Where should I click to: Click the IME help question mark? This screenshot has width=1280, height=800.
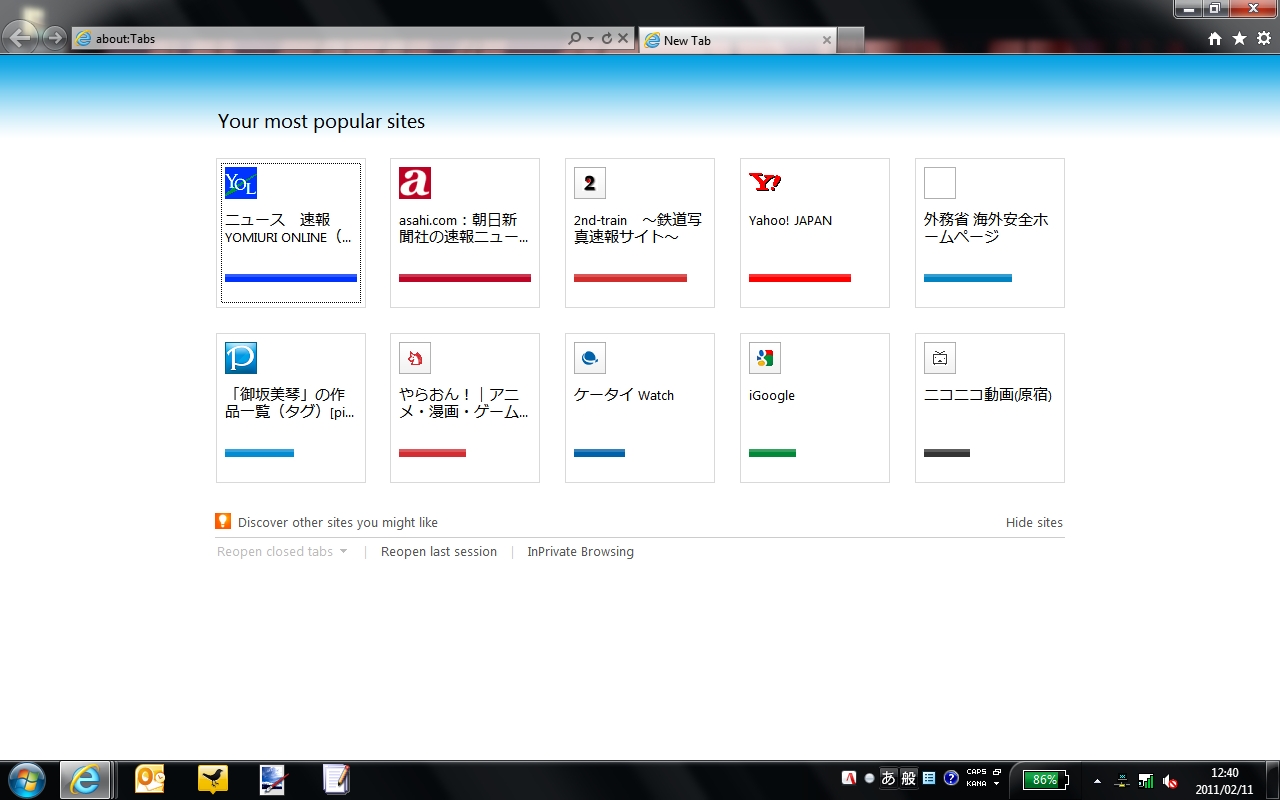(x=951, y=779)
